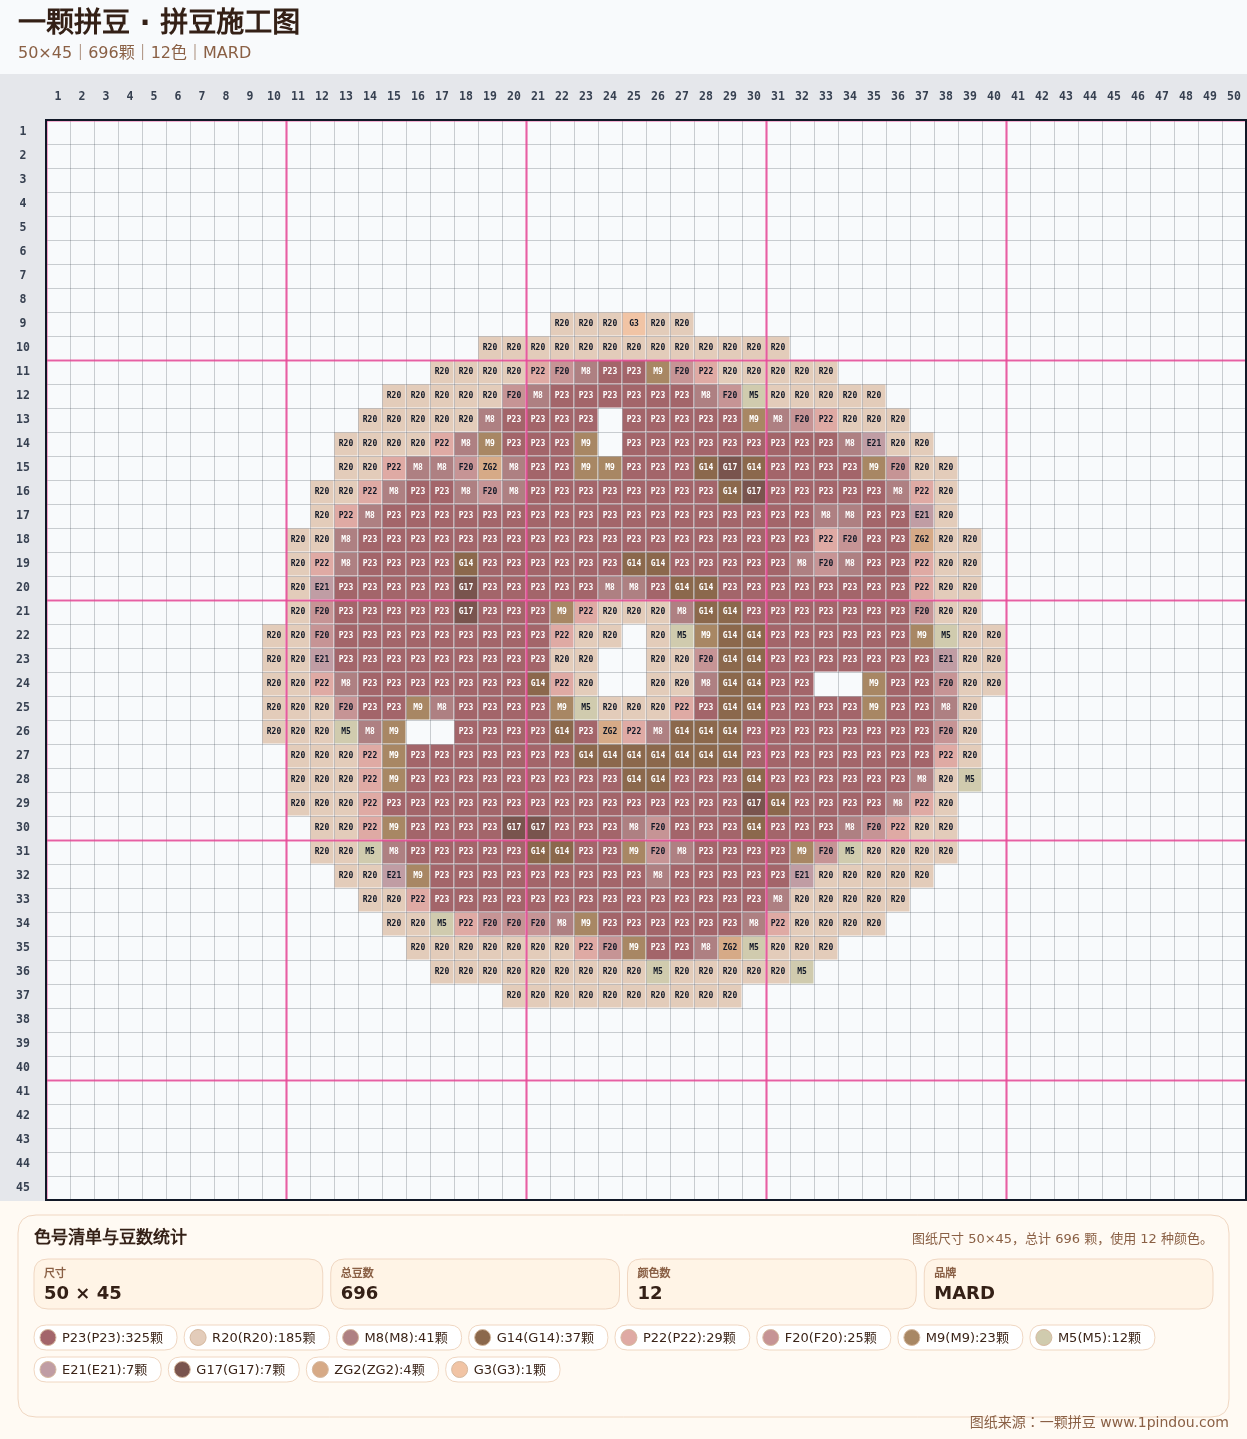This screenshot has width=1247, height=1439.
Task: Click the M5 bead in row 12
Action: [x=754, y=396]
